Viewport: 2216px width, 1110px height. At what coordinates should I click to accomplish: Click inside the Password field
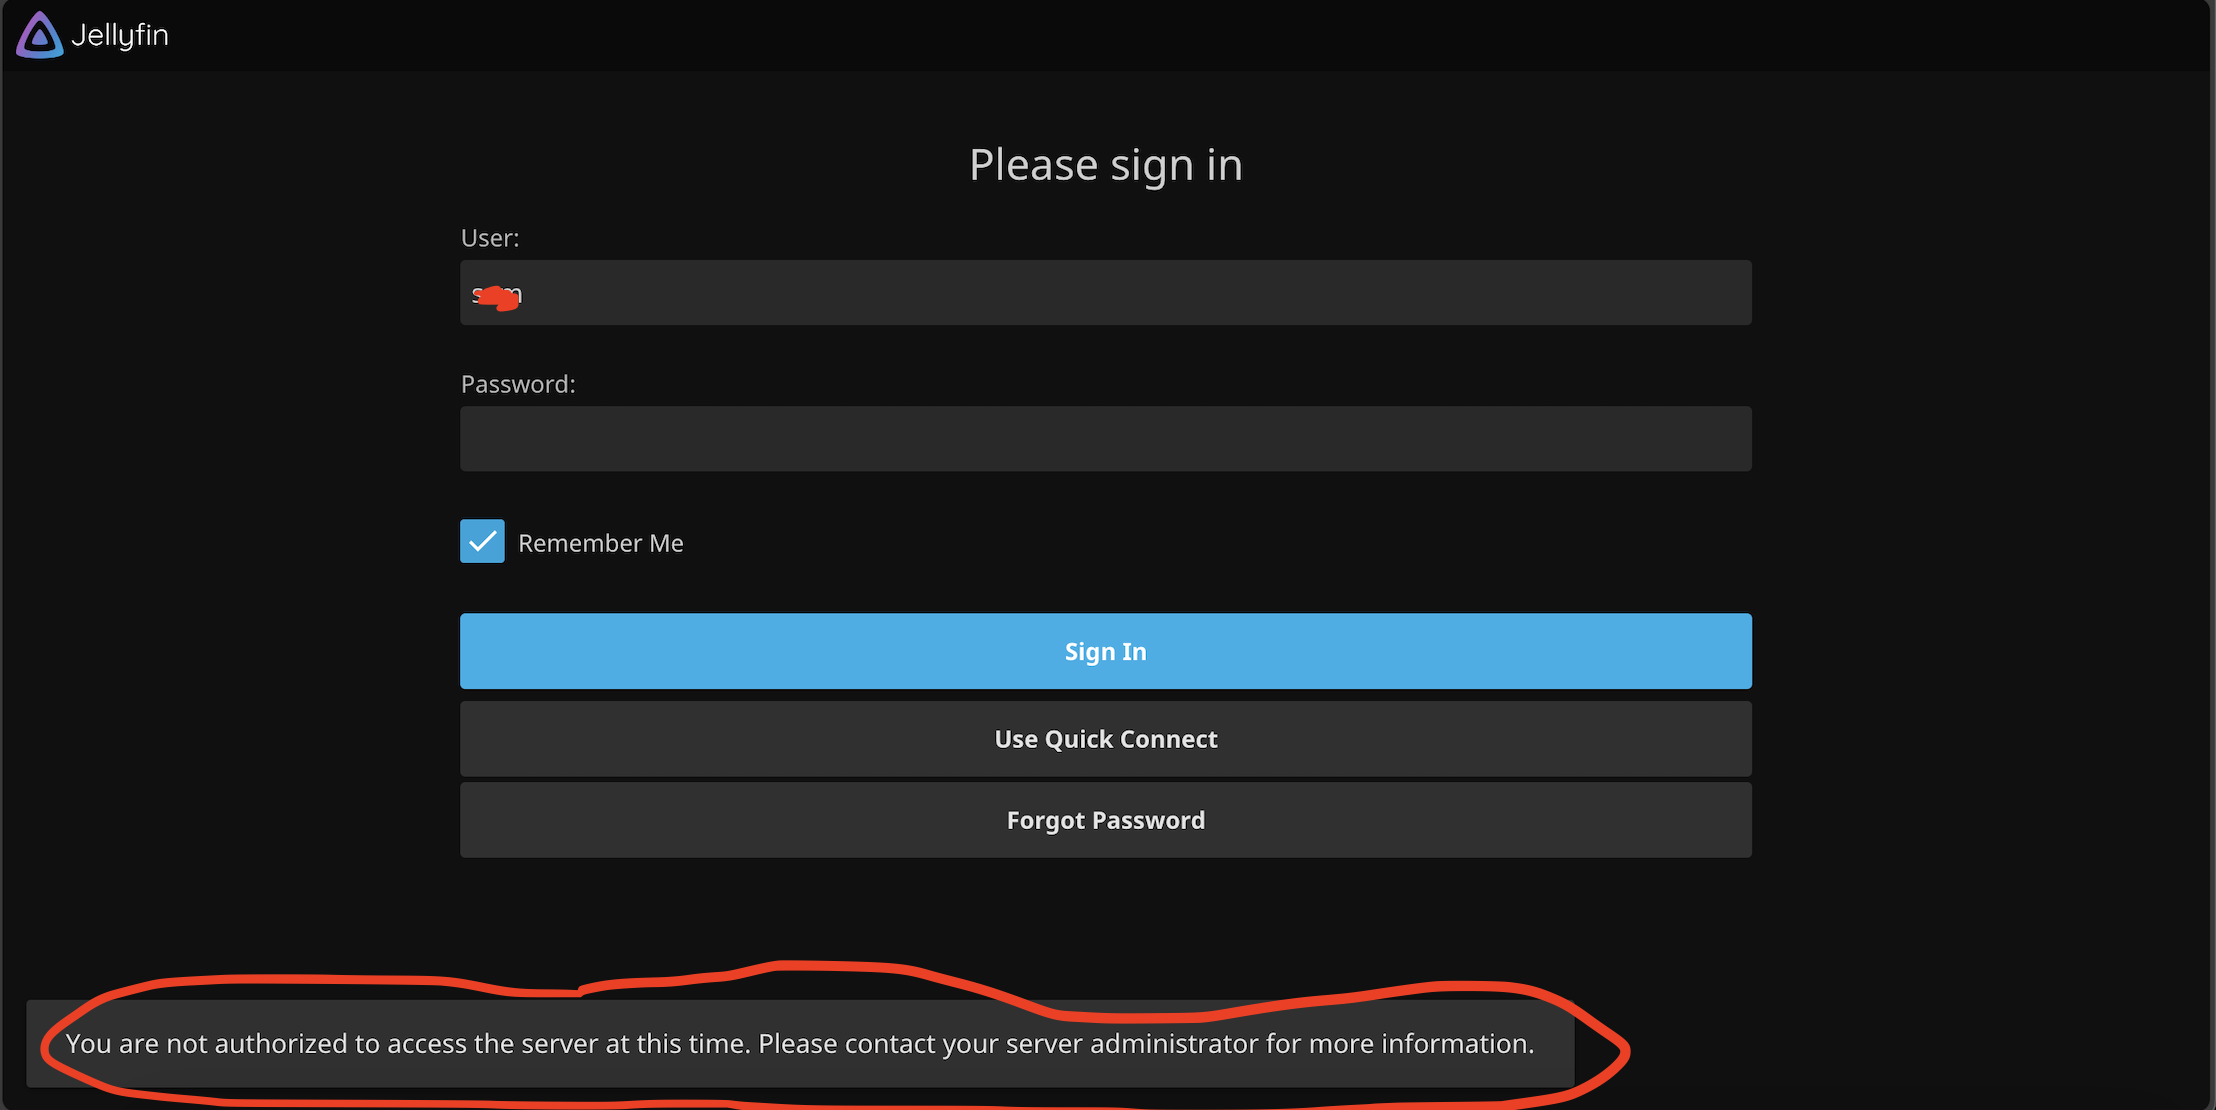pyautogui.click(x=1105, y=439)
